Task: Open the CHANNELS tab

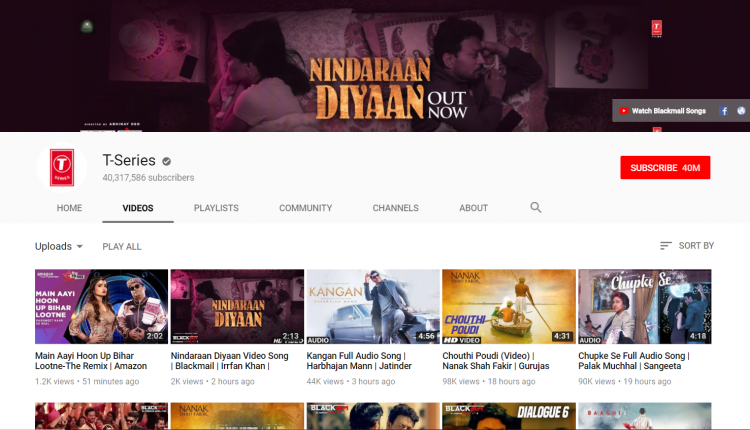Action: tap(396, 208)
